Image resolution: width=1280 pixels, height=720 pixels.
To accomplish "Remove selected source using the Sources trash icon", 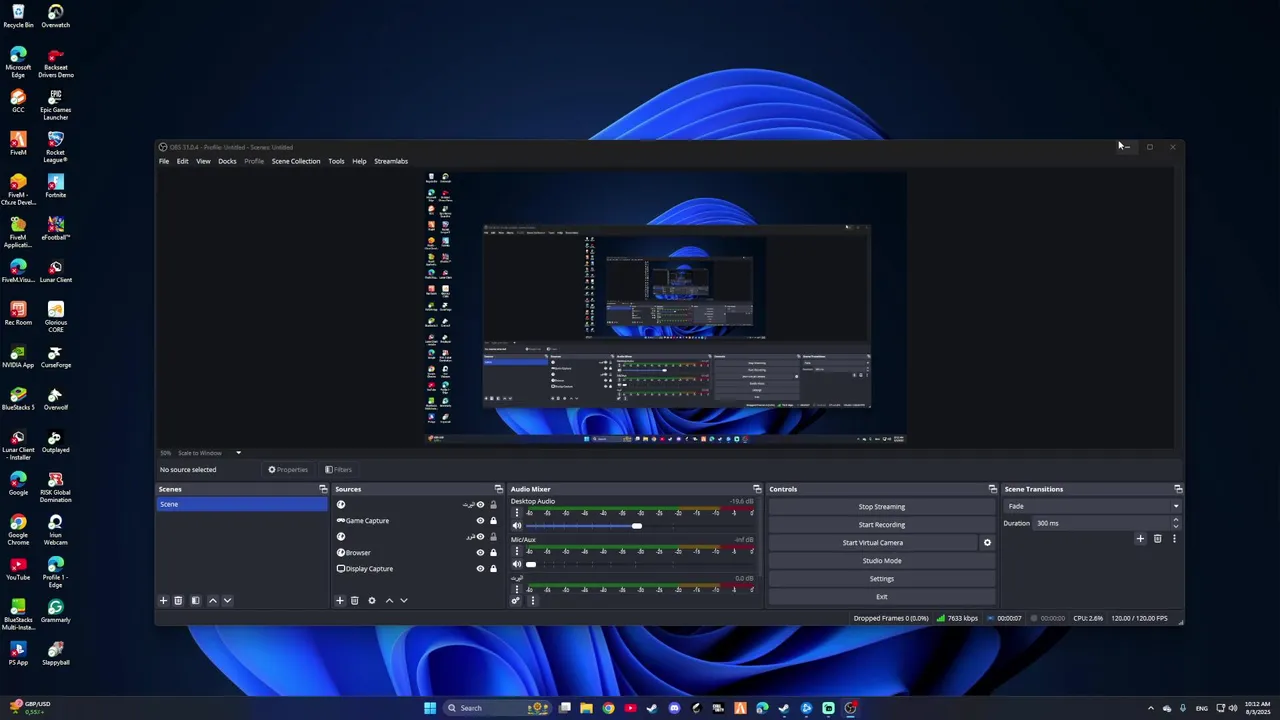I will tap(354, 601).
